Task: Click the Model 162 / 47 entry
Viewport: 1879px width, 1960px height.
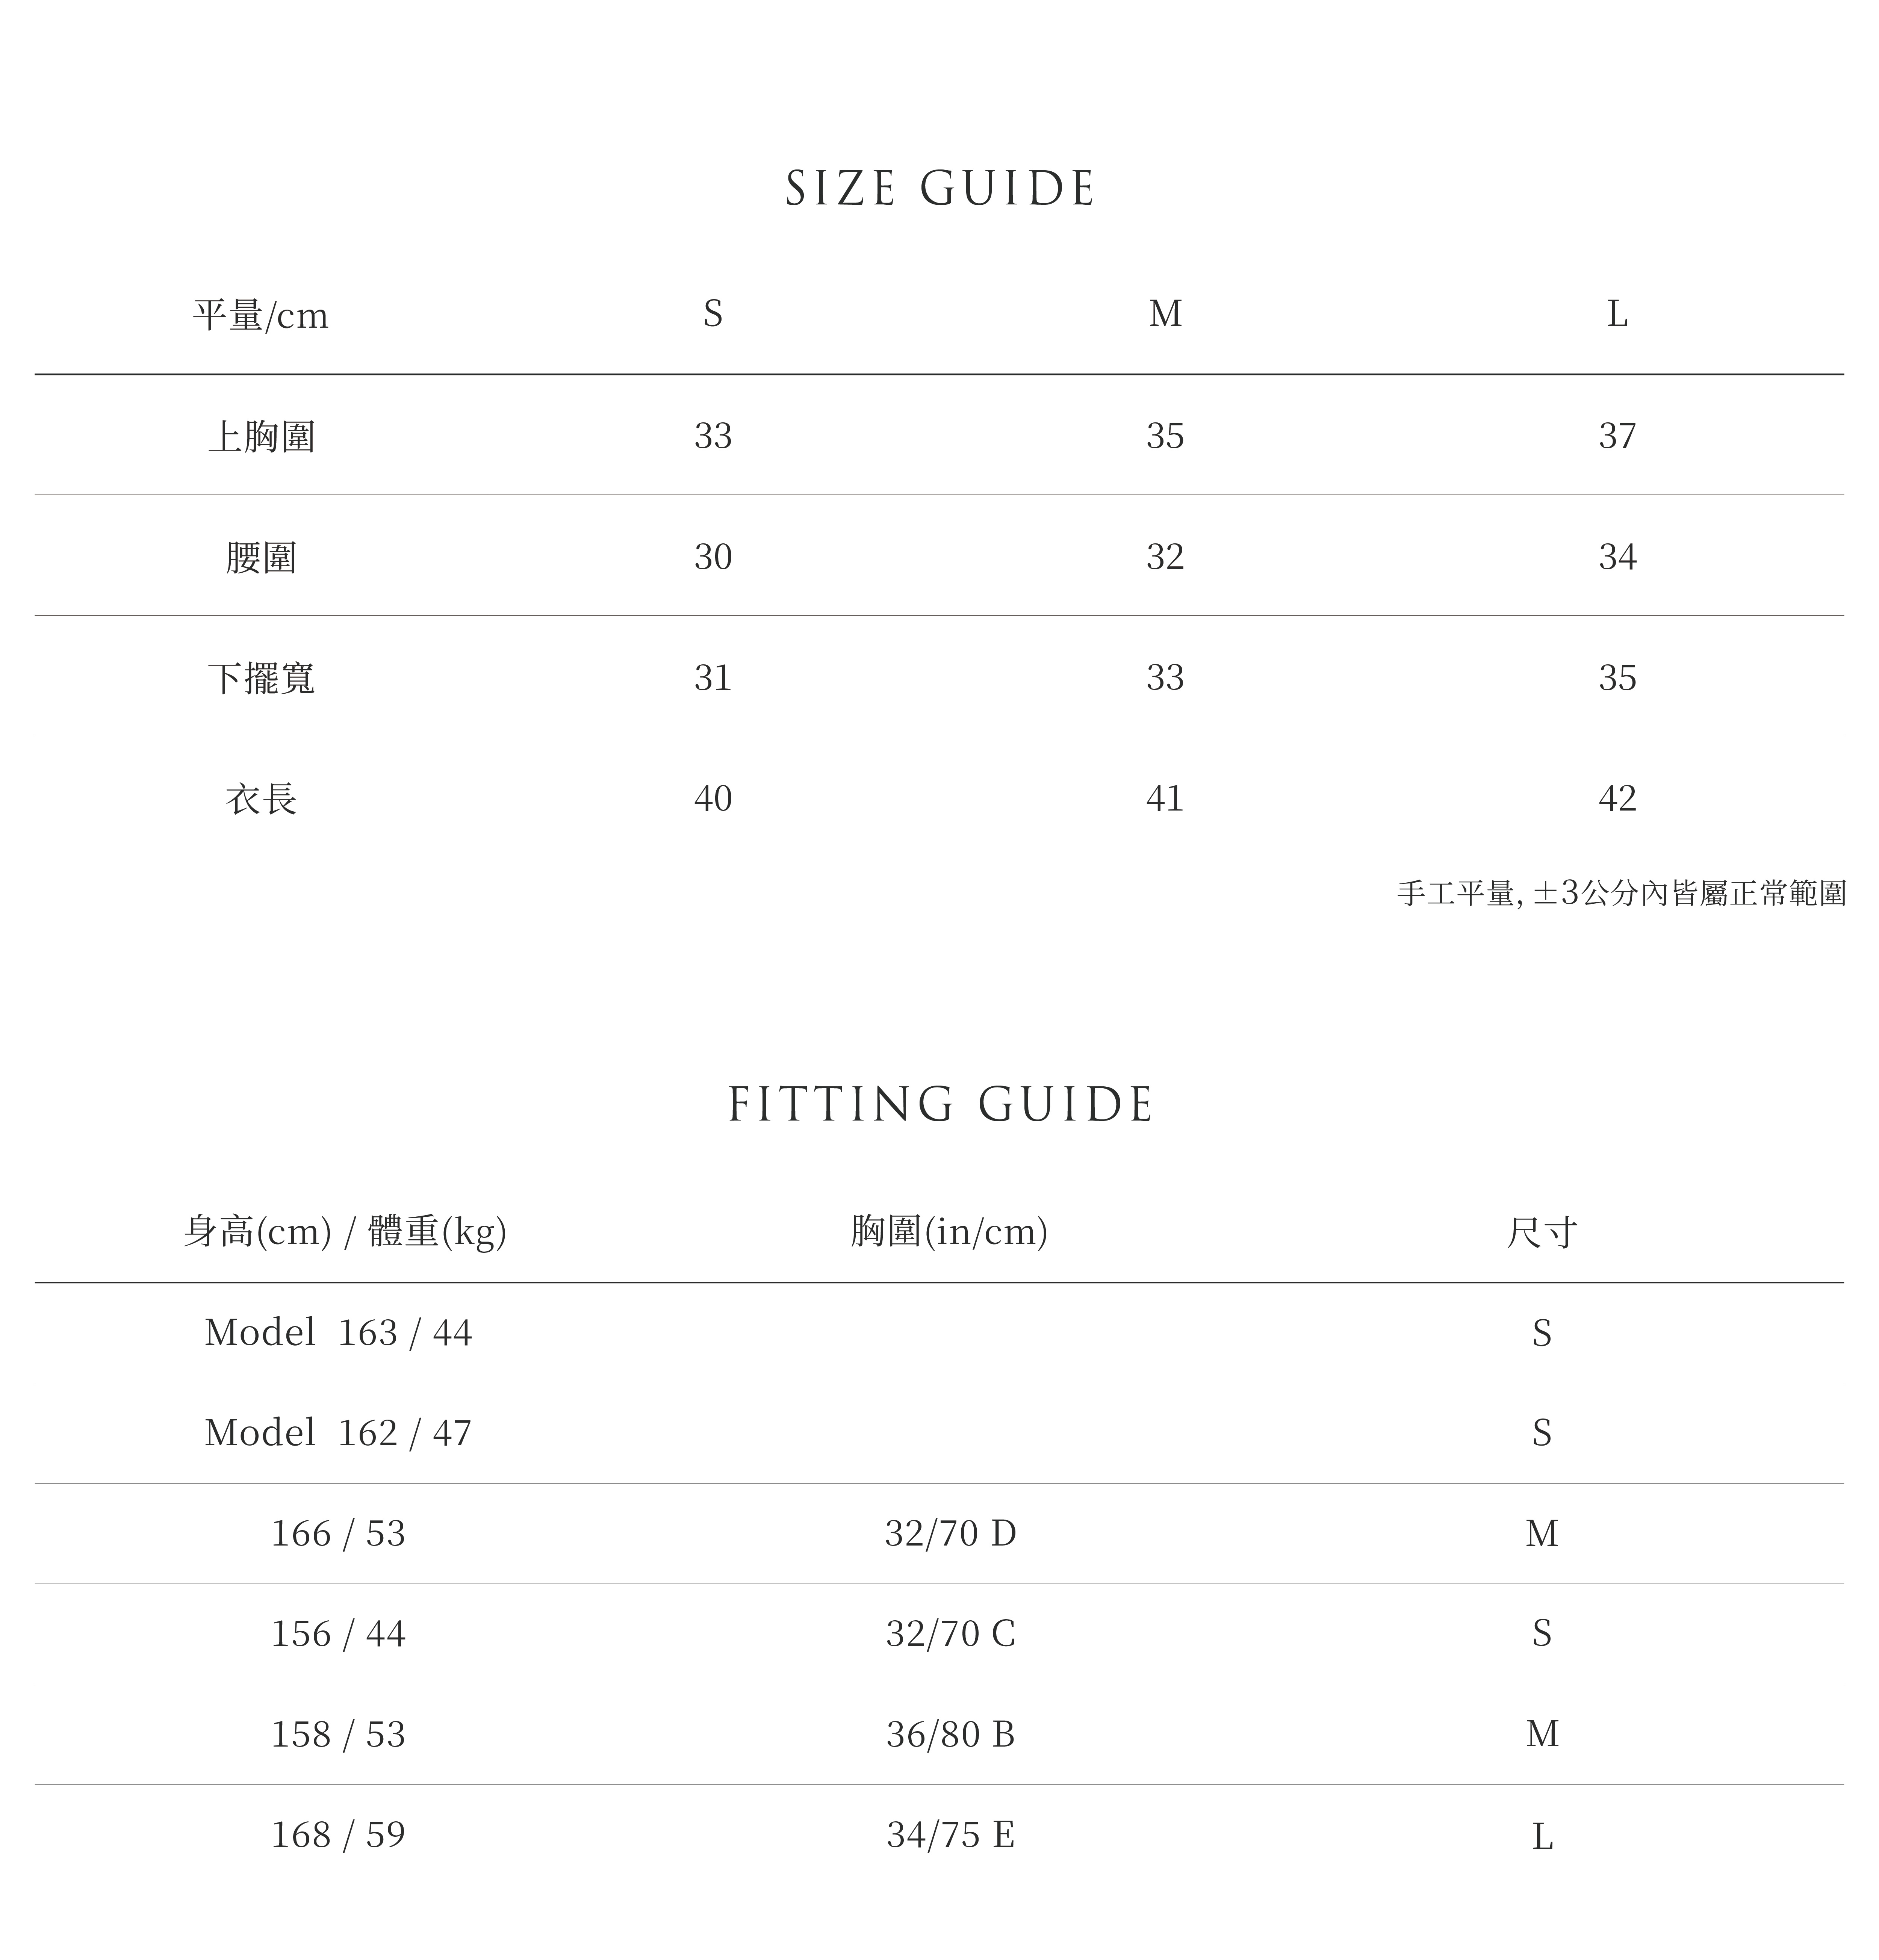Action: pyautogui.click(x=338, y=1433)
